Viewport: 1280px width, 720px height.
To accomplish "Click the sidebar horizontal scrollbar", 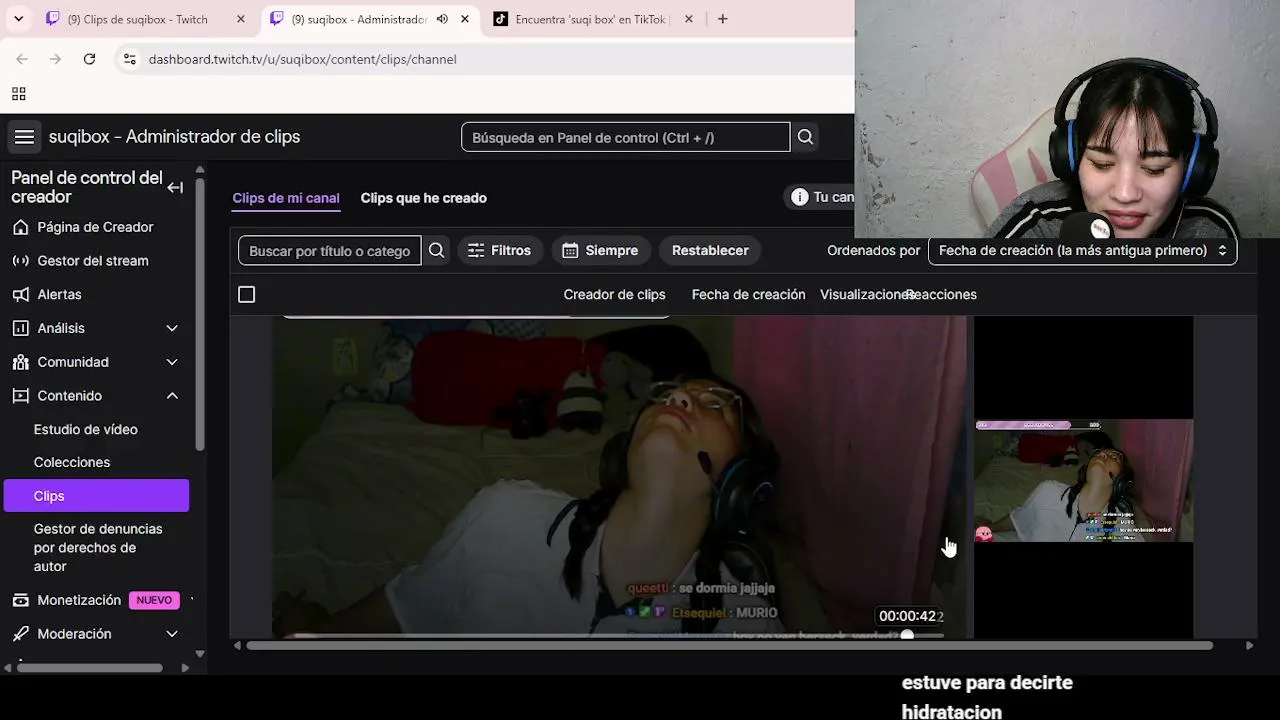I will [x=90, y=667].
